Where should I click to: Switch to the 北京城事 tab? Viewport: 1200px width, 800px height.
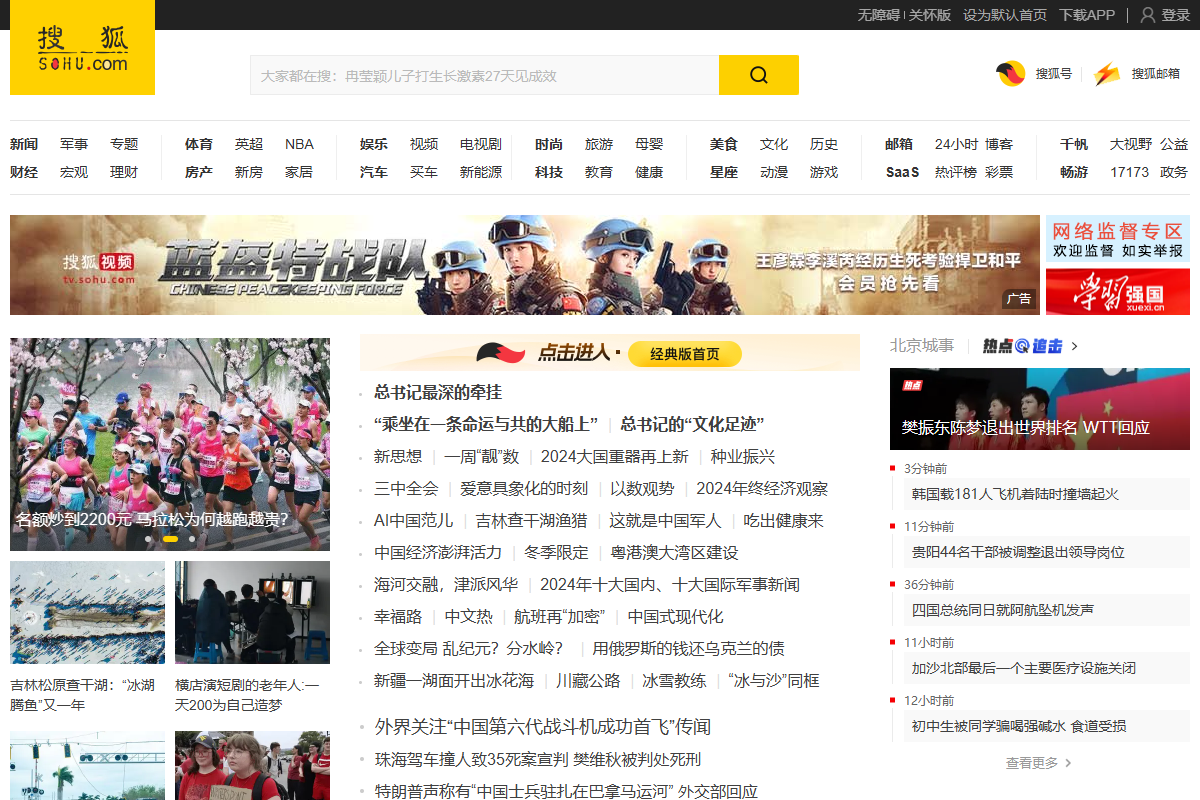pos(922,345)
